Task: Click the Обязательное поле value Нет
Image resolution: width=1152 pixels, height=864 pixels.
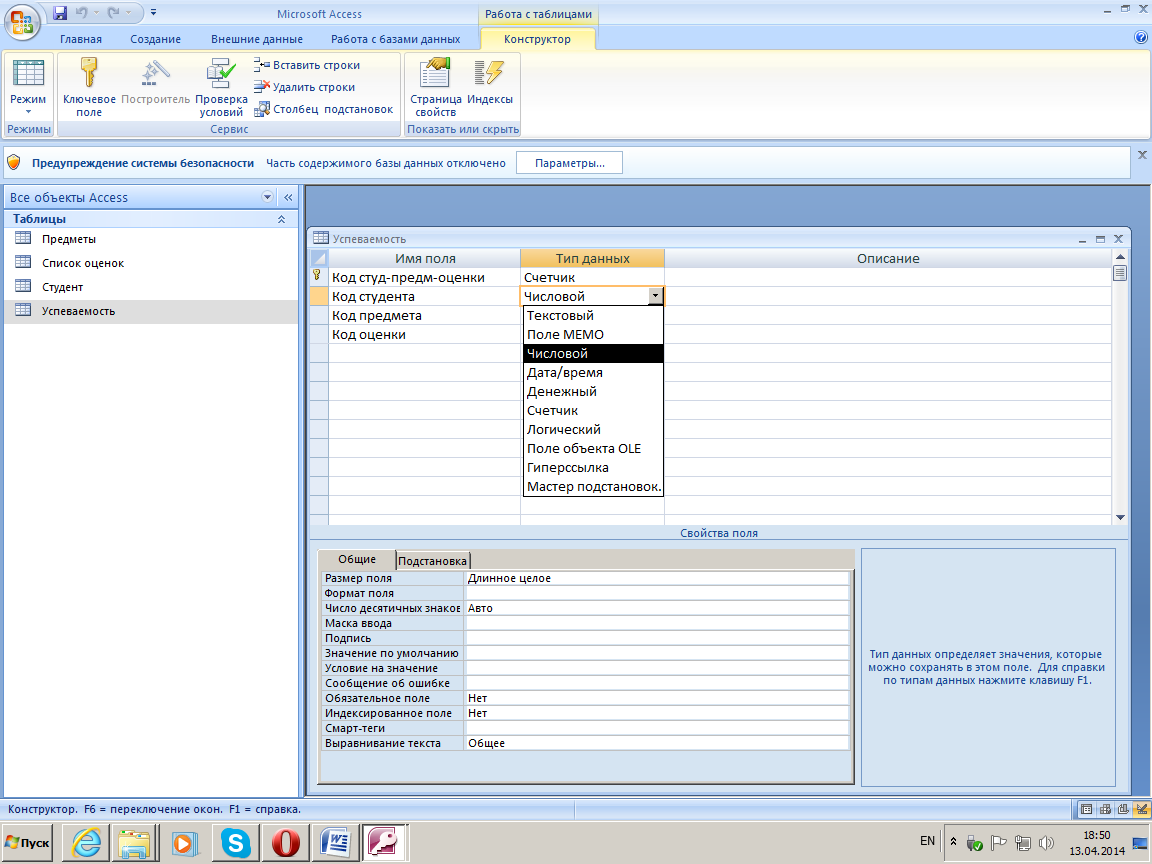Action: tap(657, 698)
